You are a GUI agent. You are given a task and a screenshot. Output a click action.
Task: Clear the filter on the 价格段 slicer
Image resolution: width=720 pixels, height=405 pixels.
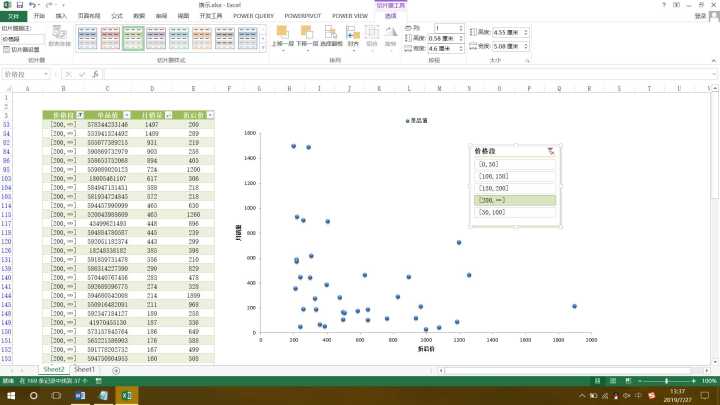tap(549, 151)
